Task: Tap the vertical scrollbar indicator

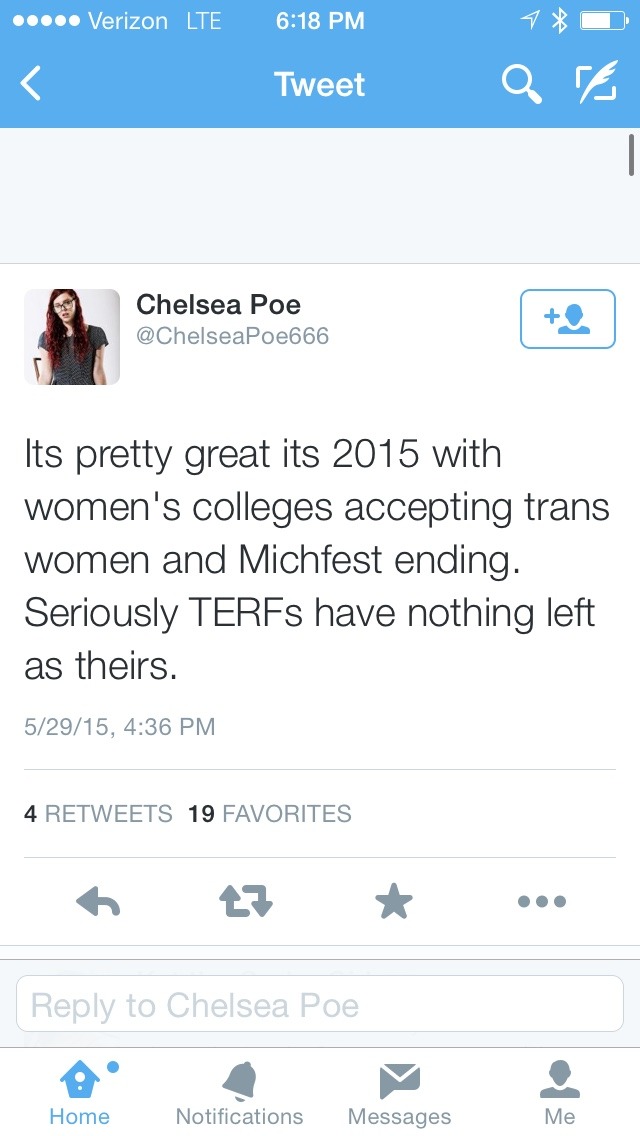Action: (632, 155)
